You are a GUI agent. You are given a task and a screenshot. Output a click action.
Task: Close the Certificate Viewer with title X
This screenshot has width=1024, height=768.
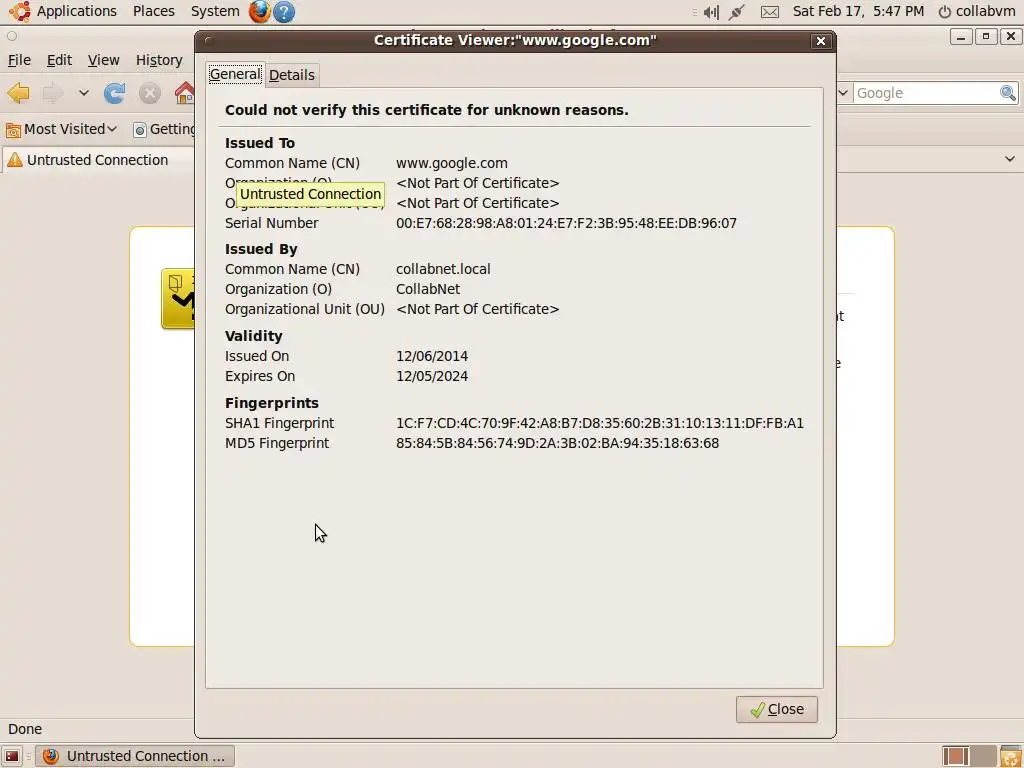[821, 41]
